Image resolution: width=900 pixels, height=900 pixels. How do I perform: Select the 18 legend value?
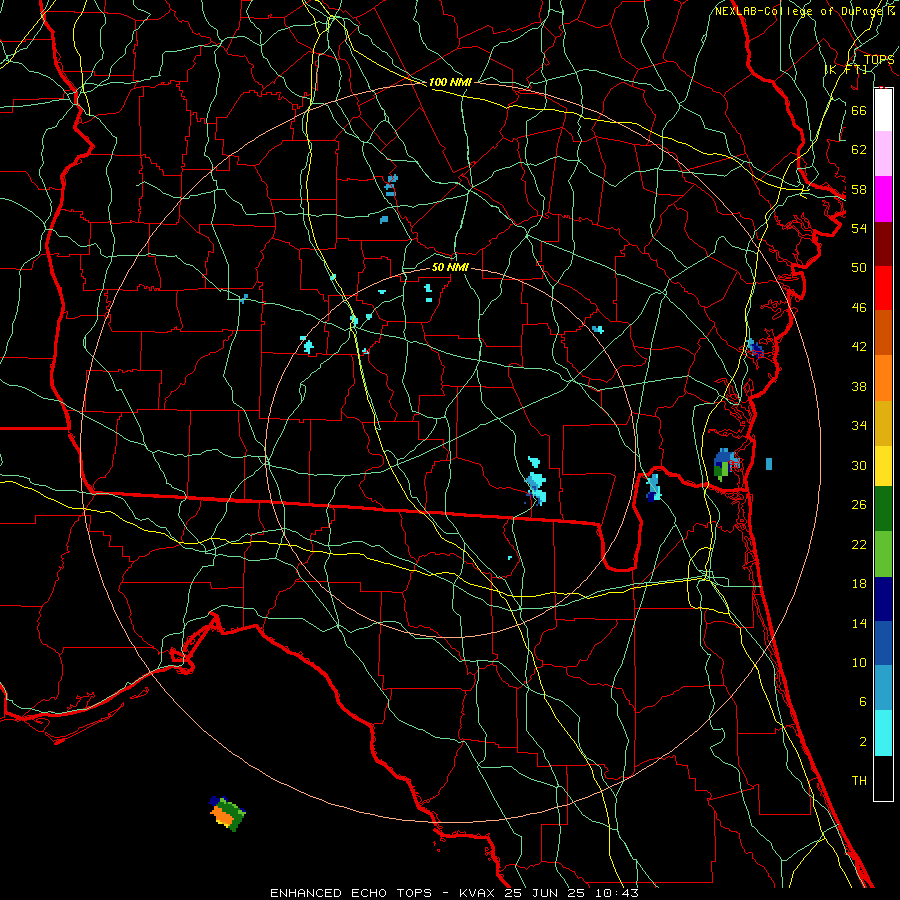tap(859, 584)
